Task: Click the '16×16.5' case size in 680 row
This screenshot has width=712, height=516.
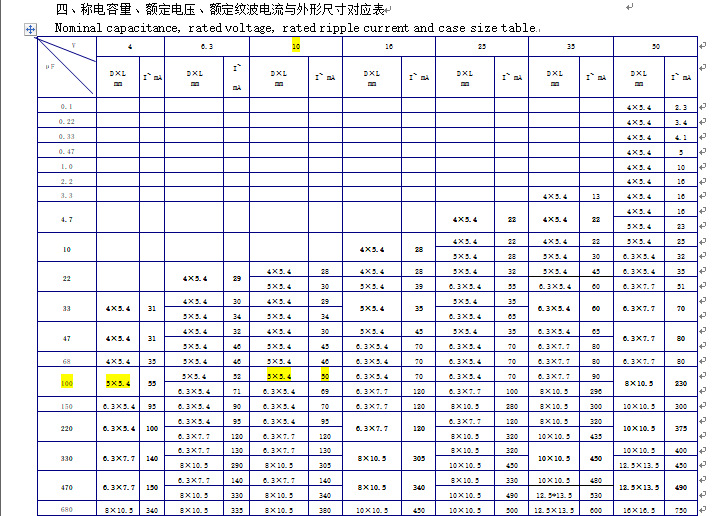Action: (x=639, y=510)
